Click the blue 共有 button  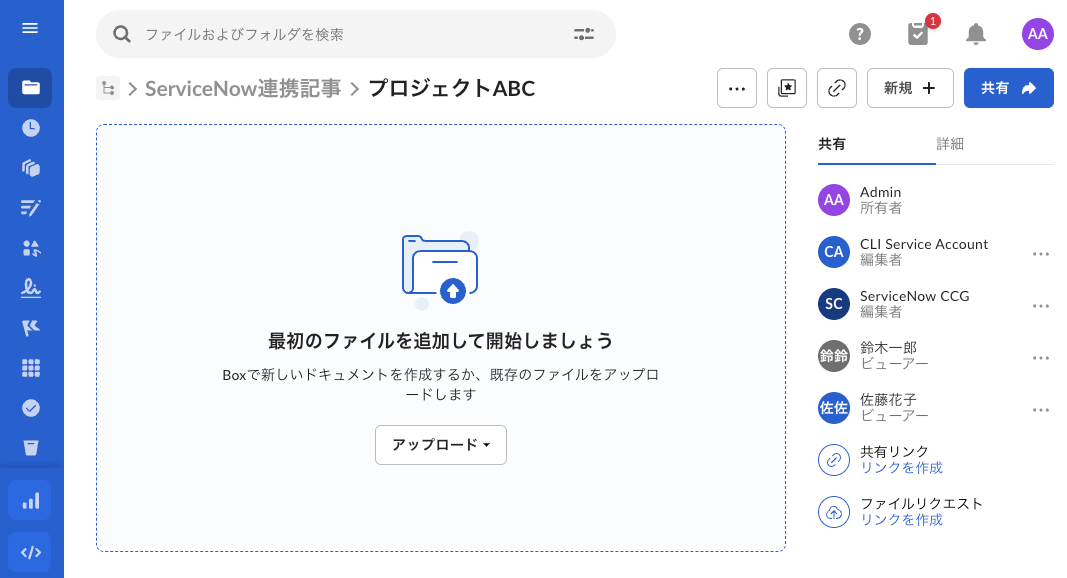pyautogui.click(x=1008, y=88)
